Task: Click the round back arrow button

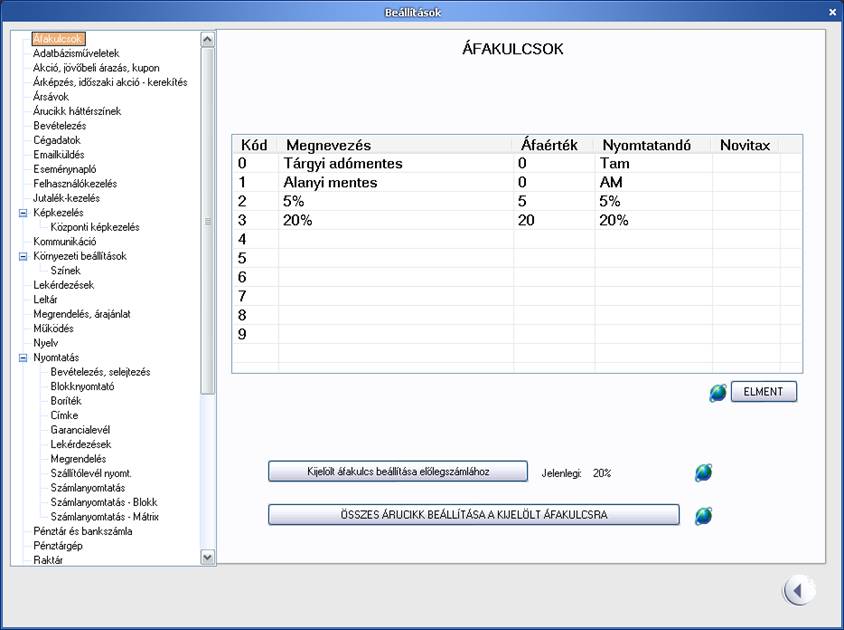Action: coord(797,591)
